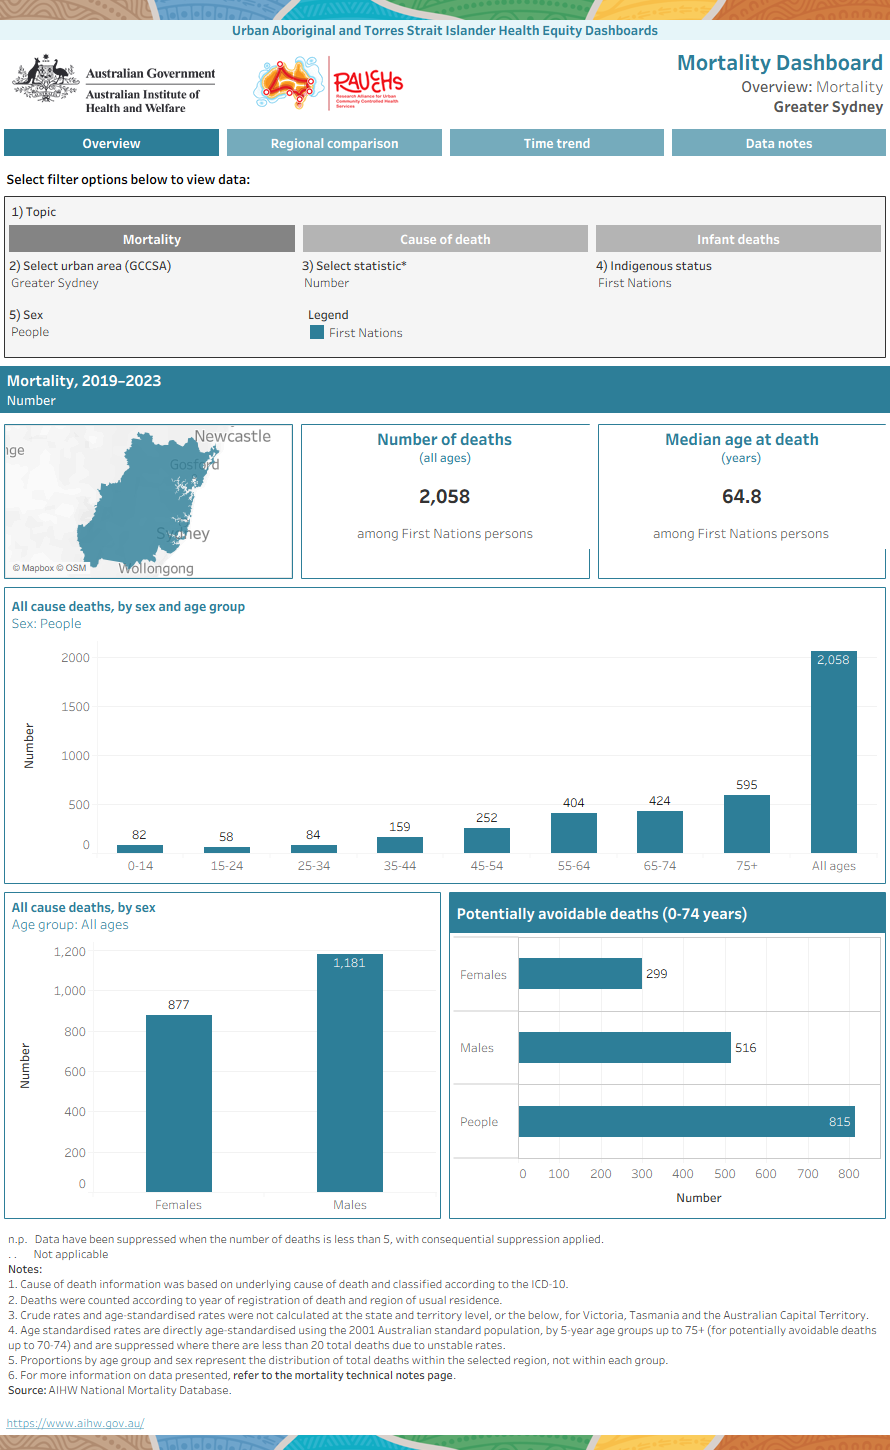Select avoidable deaths People bar 815

[x=686, y=1122]
